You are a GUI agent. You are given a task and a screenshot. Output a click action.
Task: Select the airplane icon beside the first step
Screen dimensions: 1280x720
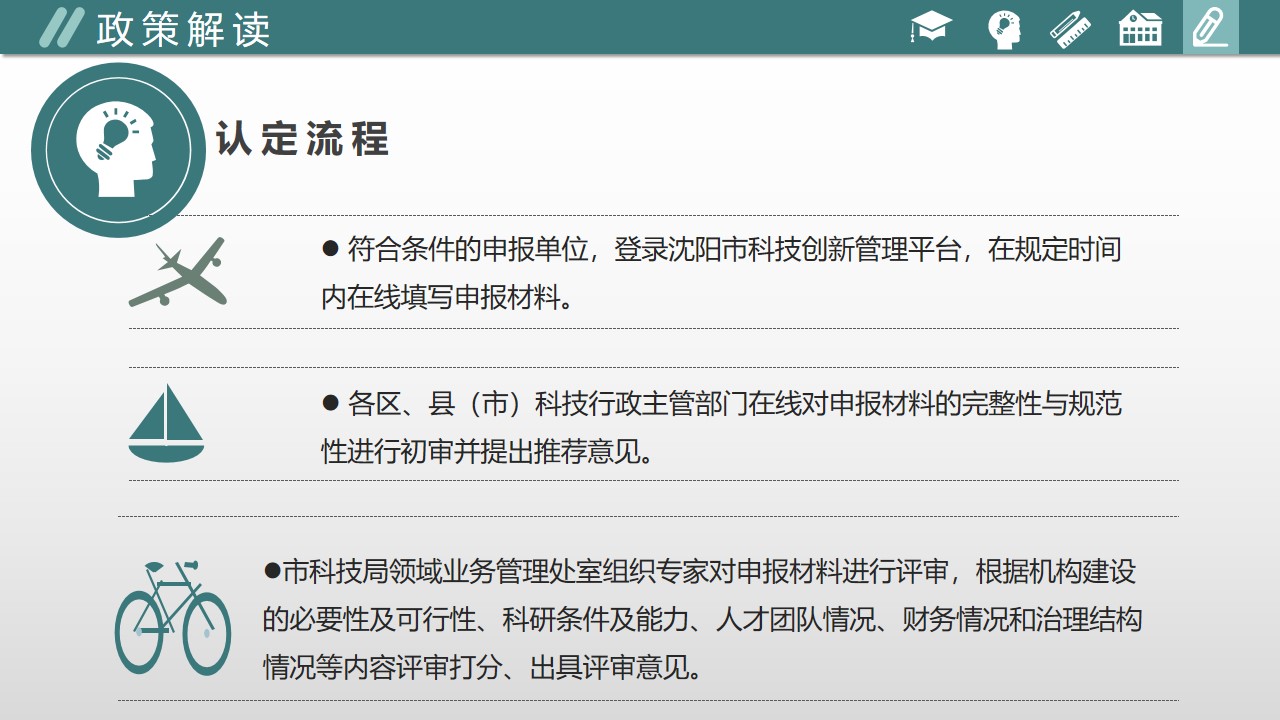[178, 271]
